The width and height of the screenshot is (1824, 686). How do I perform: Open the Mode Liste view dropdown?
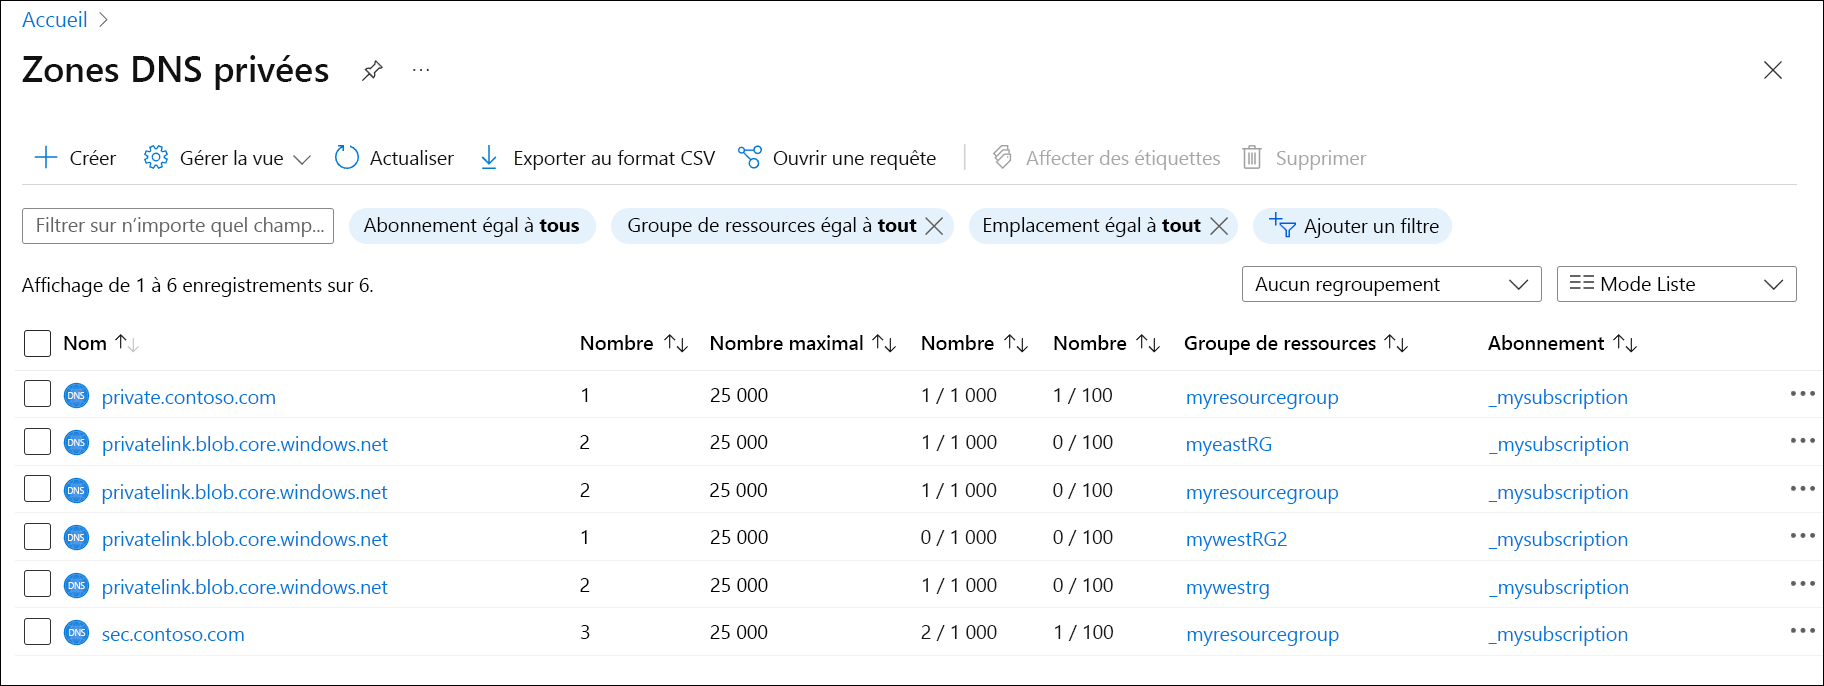click(1676, 284)
